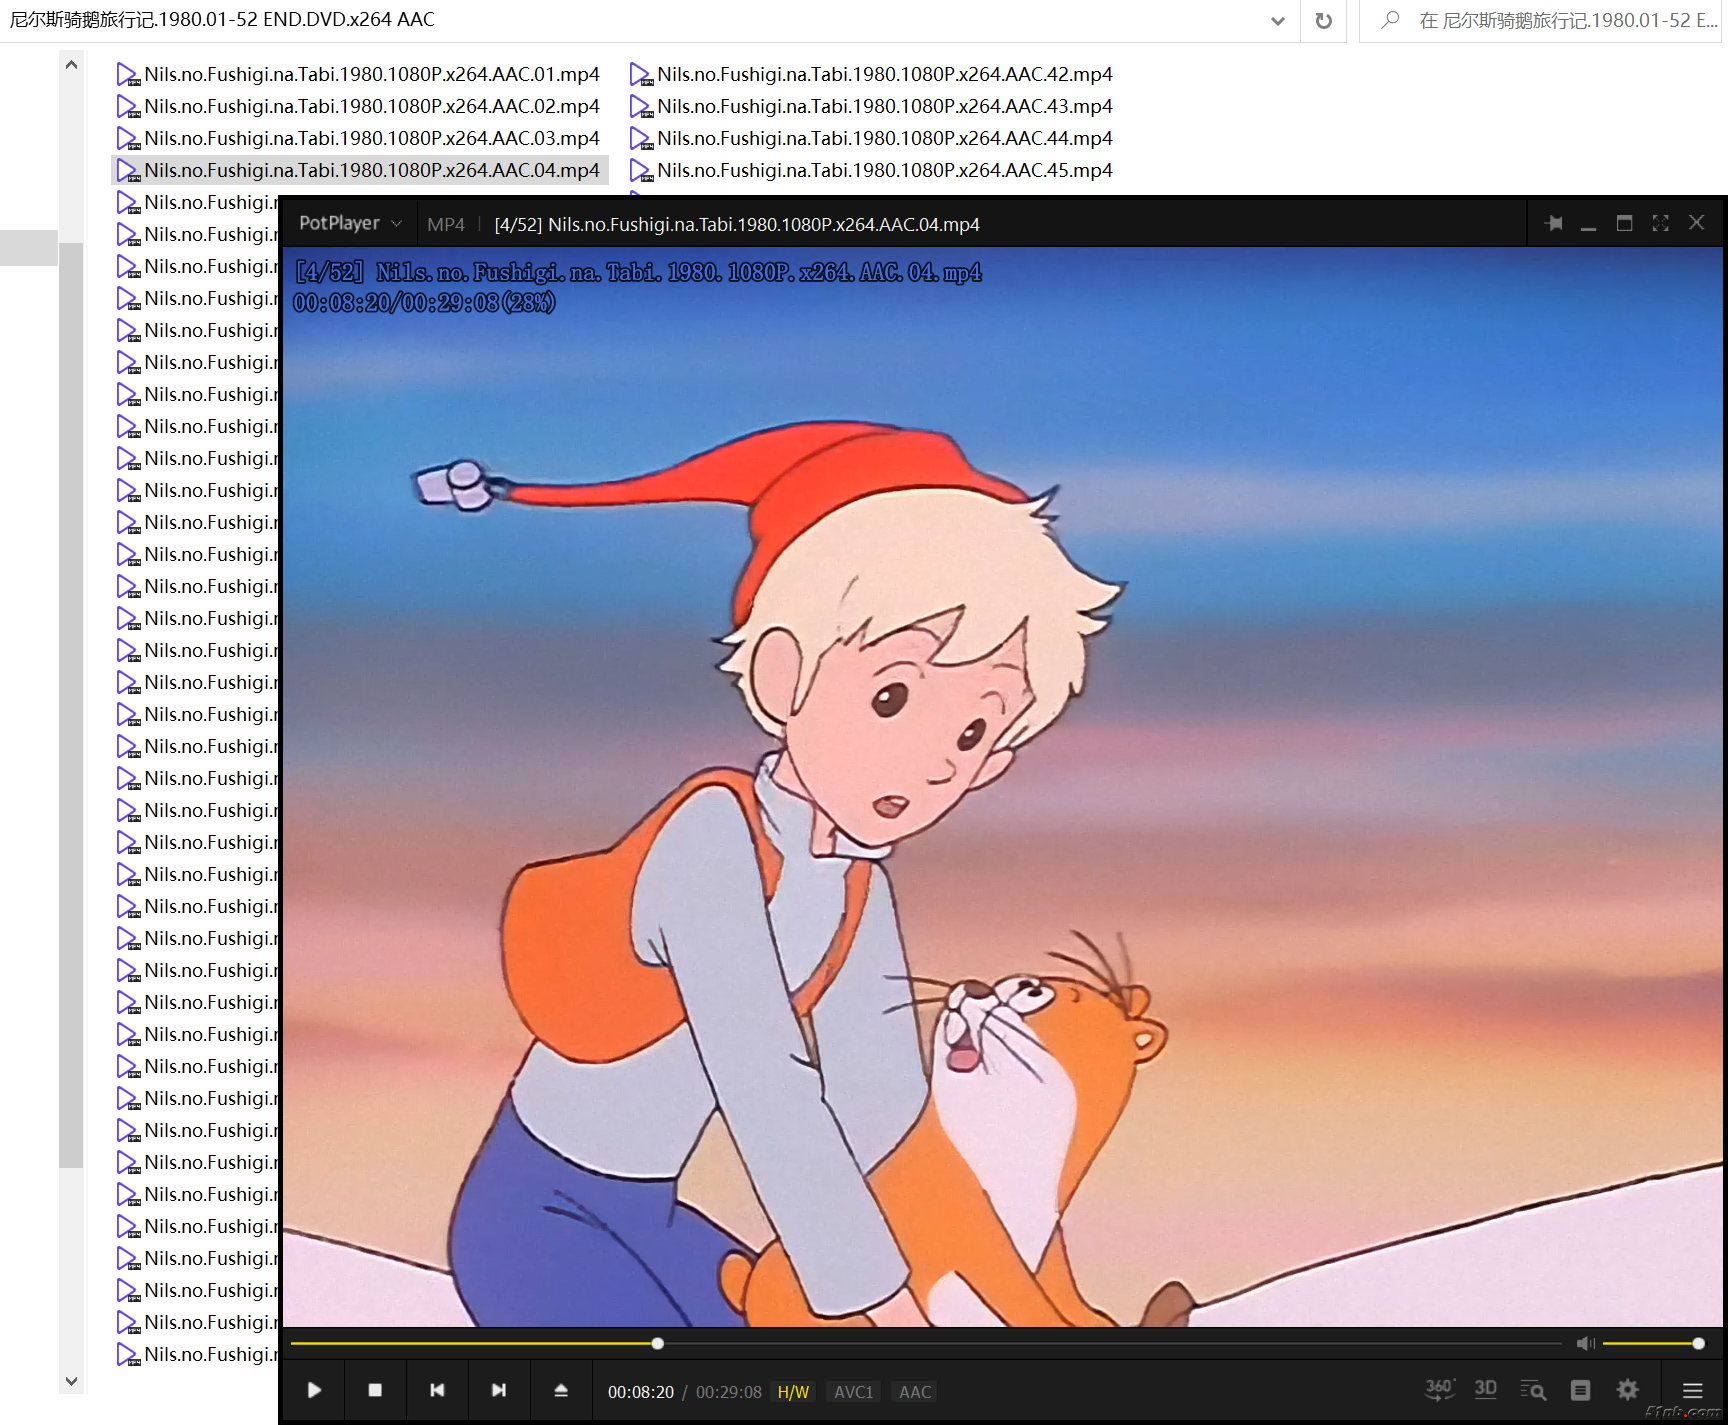The height and width of the screenshot is (1425, 1729).
Task: Open the PotPlayer main menu dropdown
Action: (x=350, y=223)
